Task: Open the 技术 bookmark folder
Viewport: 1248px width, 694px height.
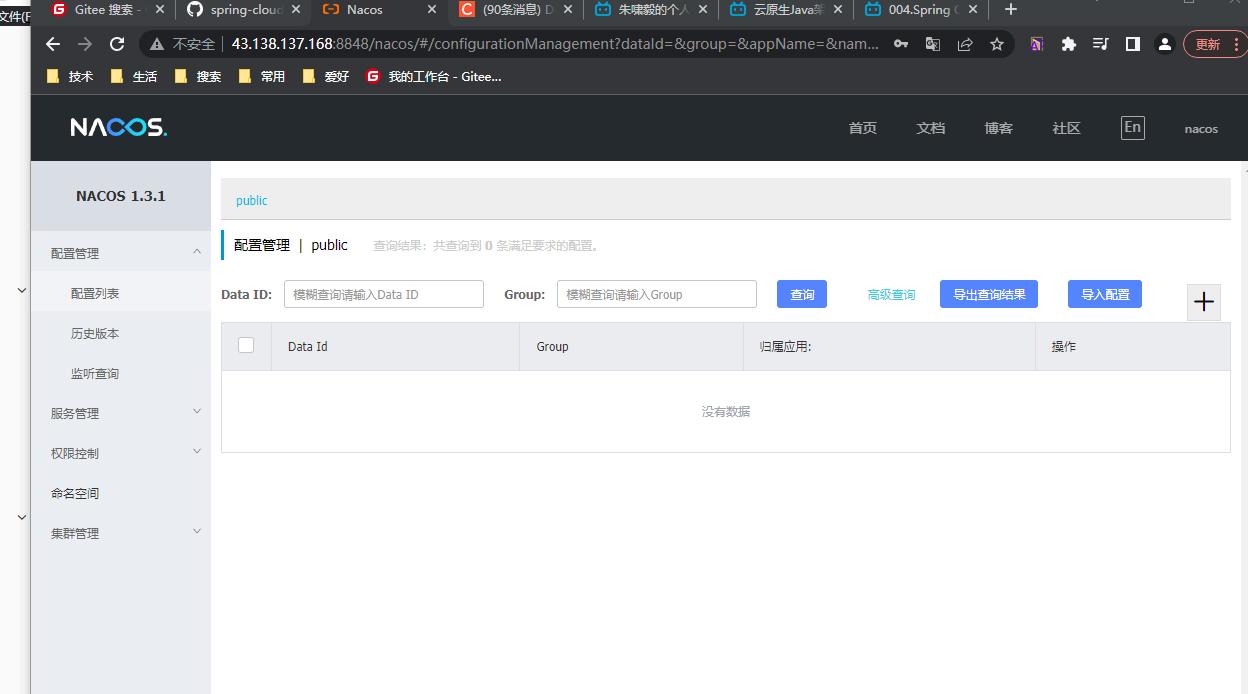Action: tap(70, 76)
